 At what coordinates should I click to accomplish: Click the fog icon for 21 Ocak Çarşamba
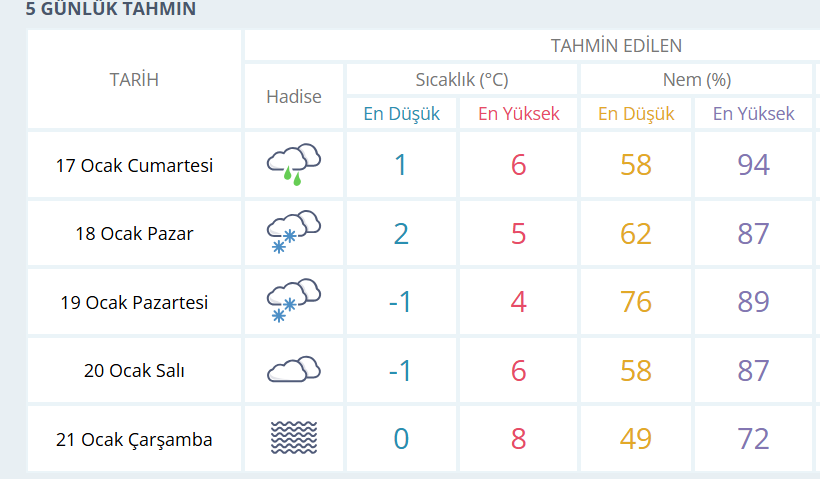[x=294, y=438]
